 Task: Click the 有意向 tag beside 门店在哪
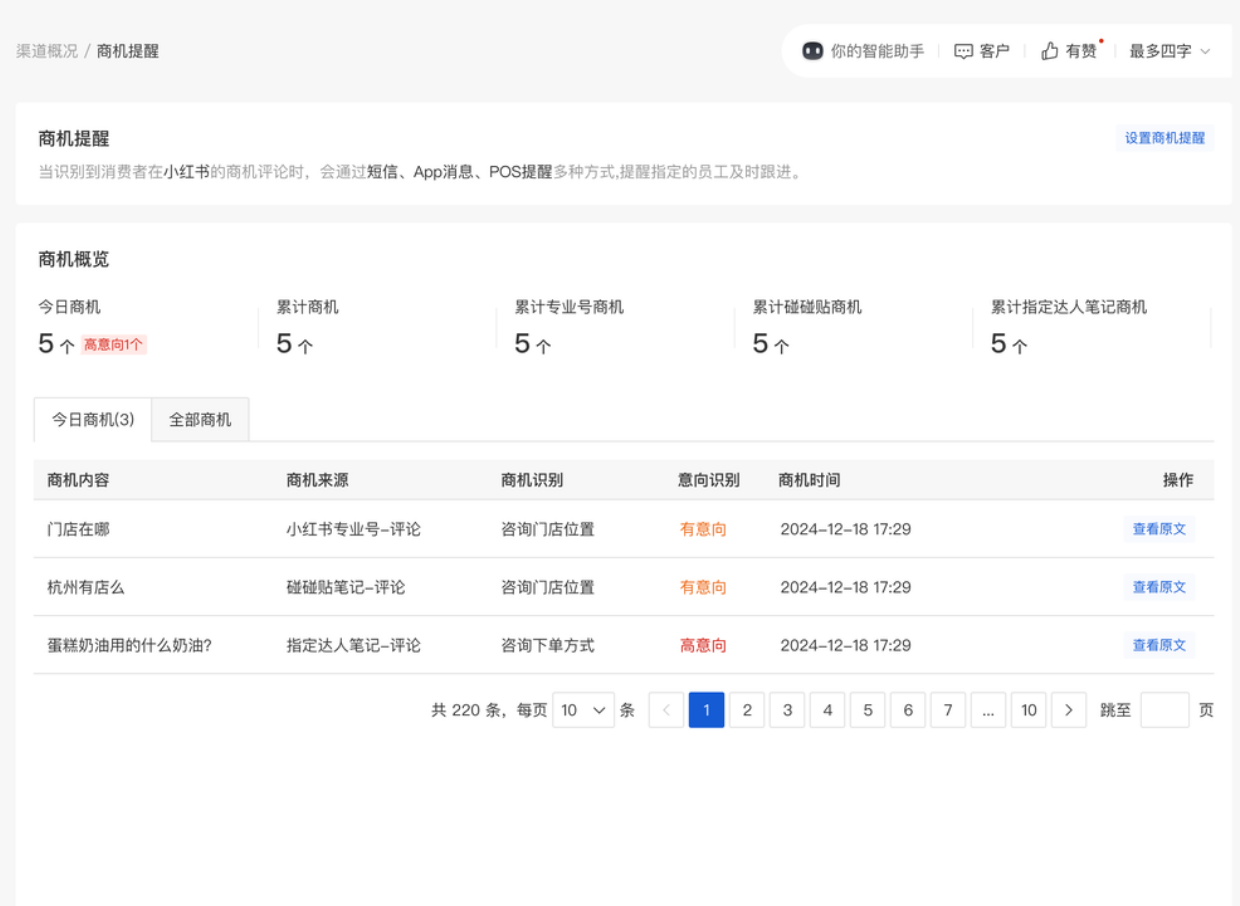coord(703,529)
